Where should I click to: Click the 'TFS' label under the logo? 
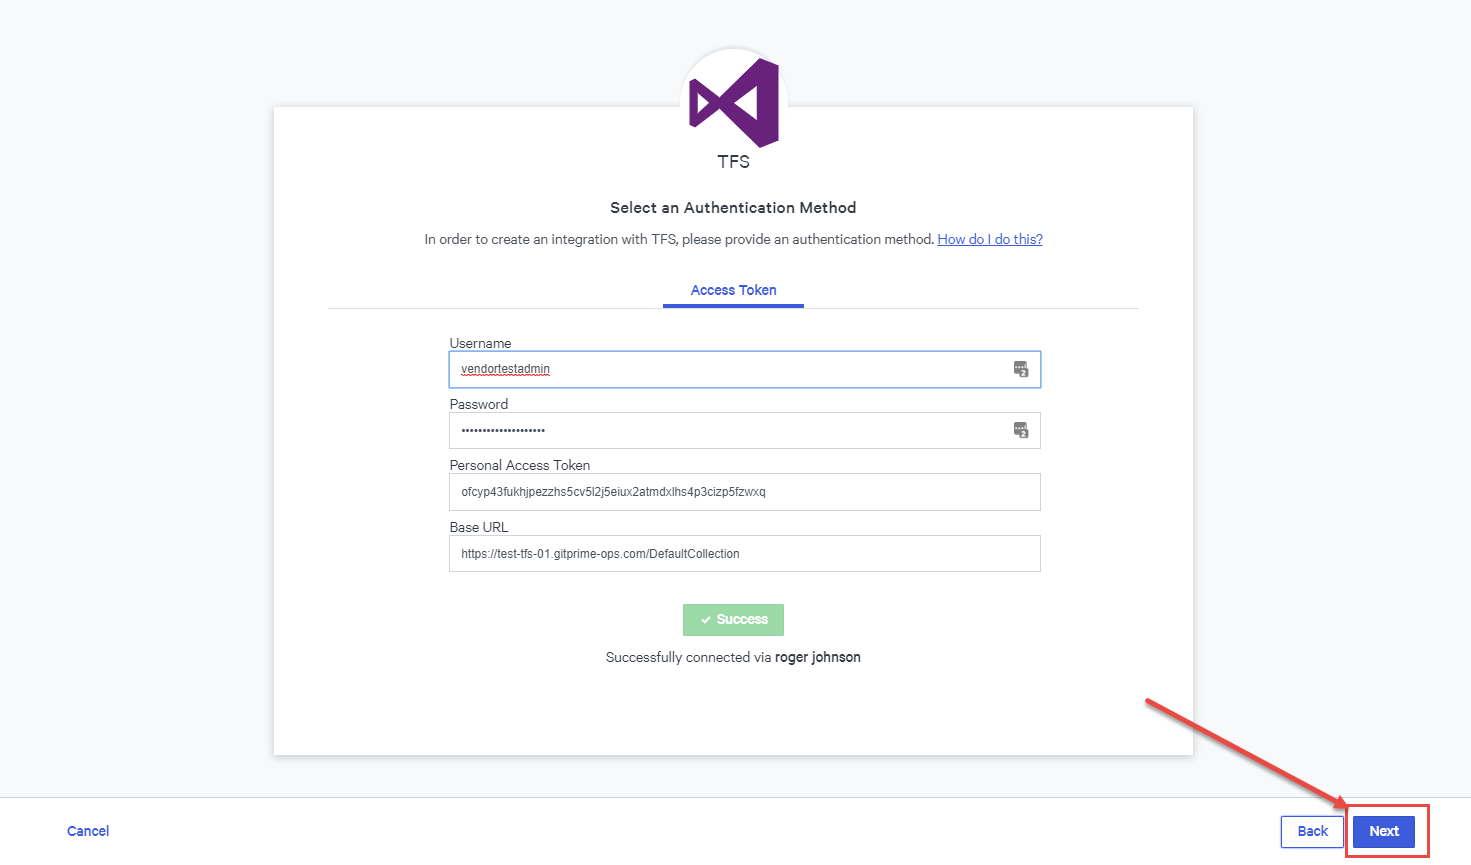pos(733,162)
